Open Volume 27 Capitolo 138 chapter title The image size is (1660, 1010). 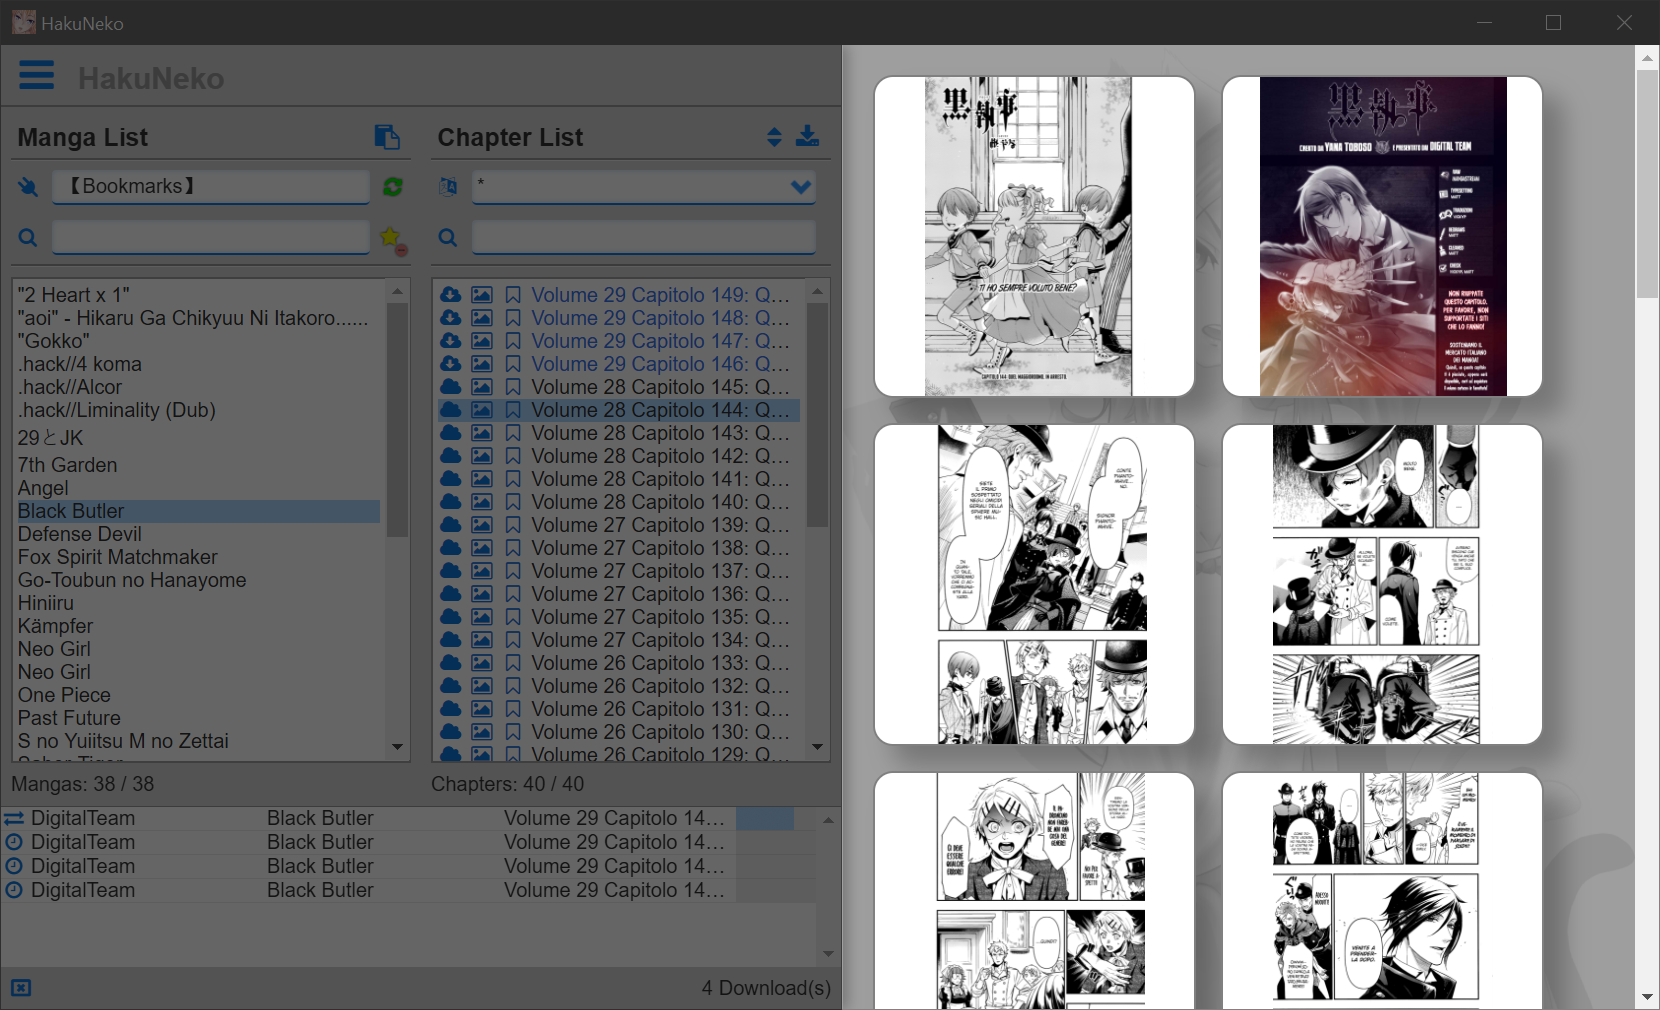660,548
